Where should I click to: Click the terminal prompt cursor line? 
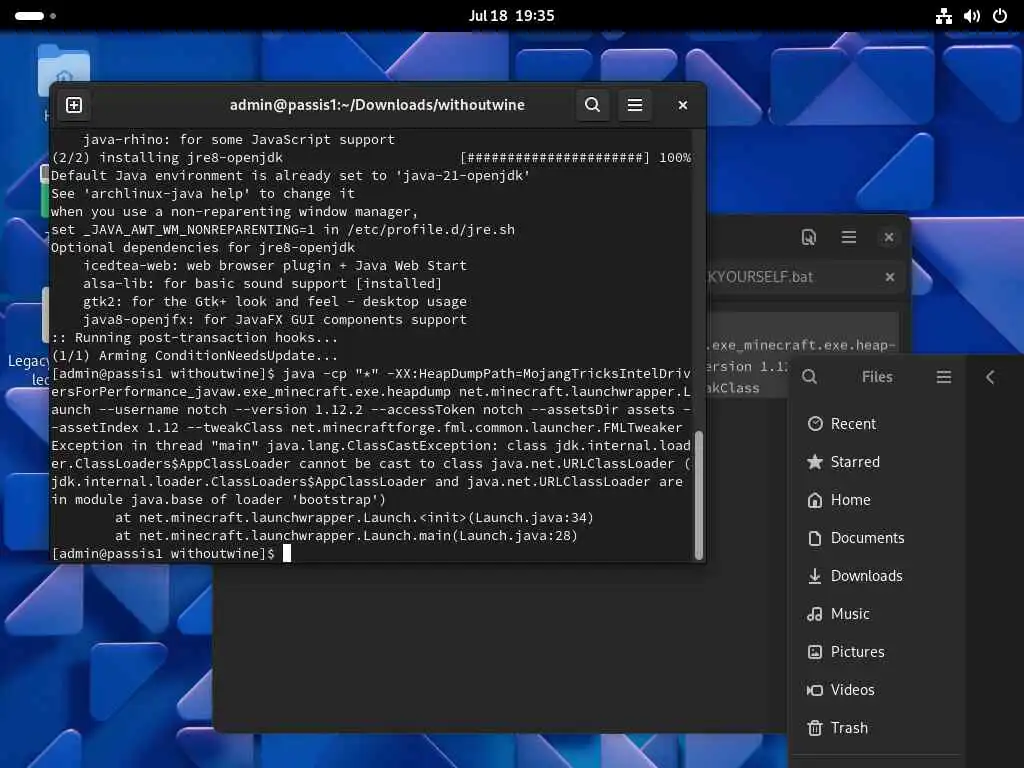(x=171, y=554)
